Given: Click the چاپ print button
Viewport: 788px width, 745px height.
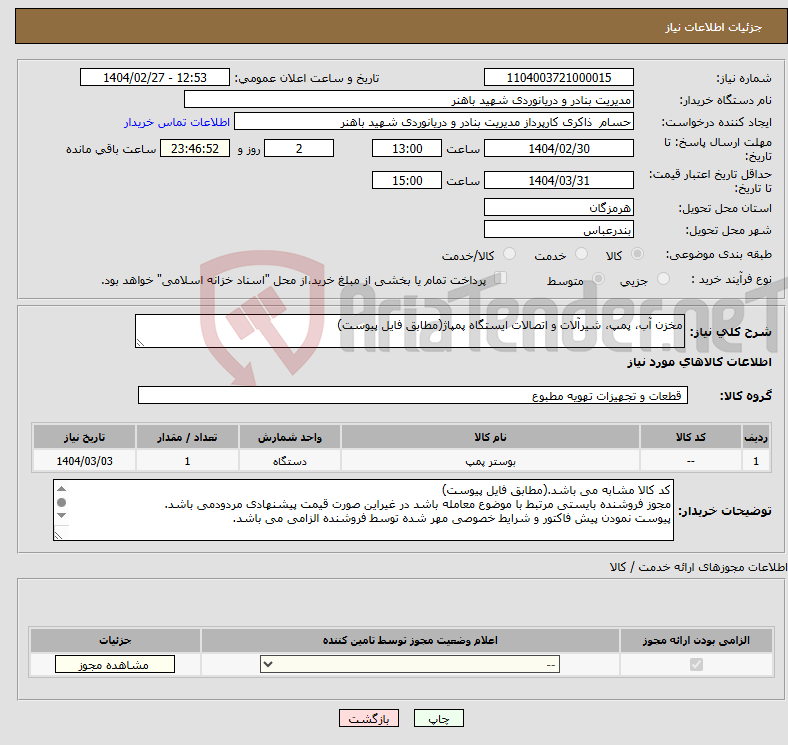Looking at the screenshot, I should (439, 718).
